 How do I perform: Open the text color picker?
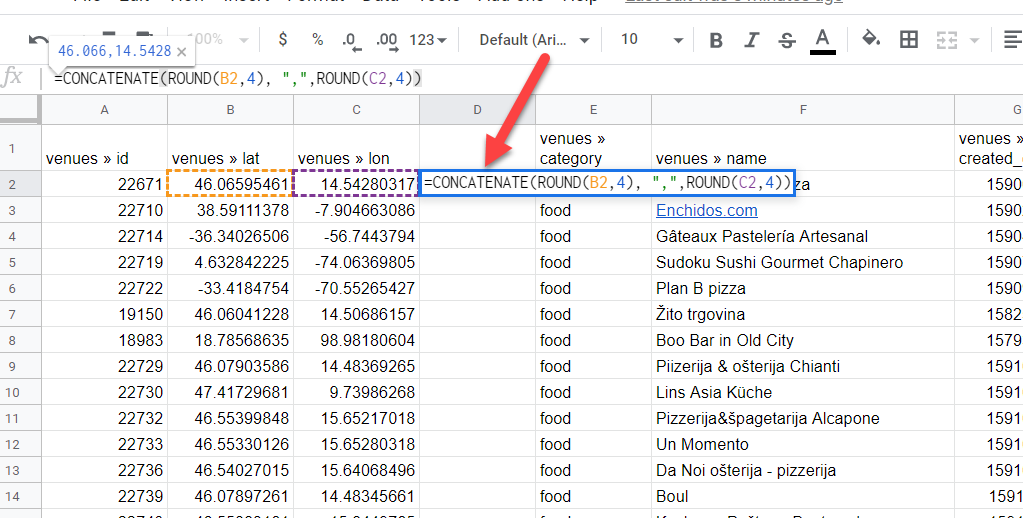coord(823,41)
